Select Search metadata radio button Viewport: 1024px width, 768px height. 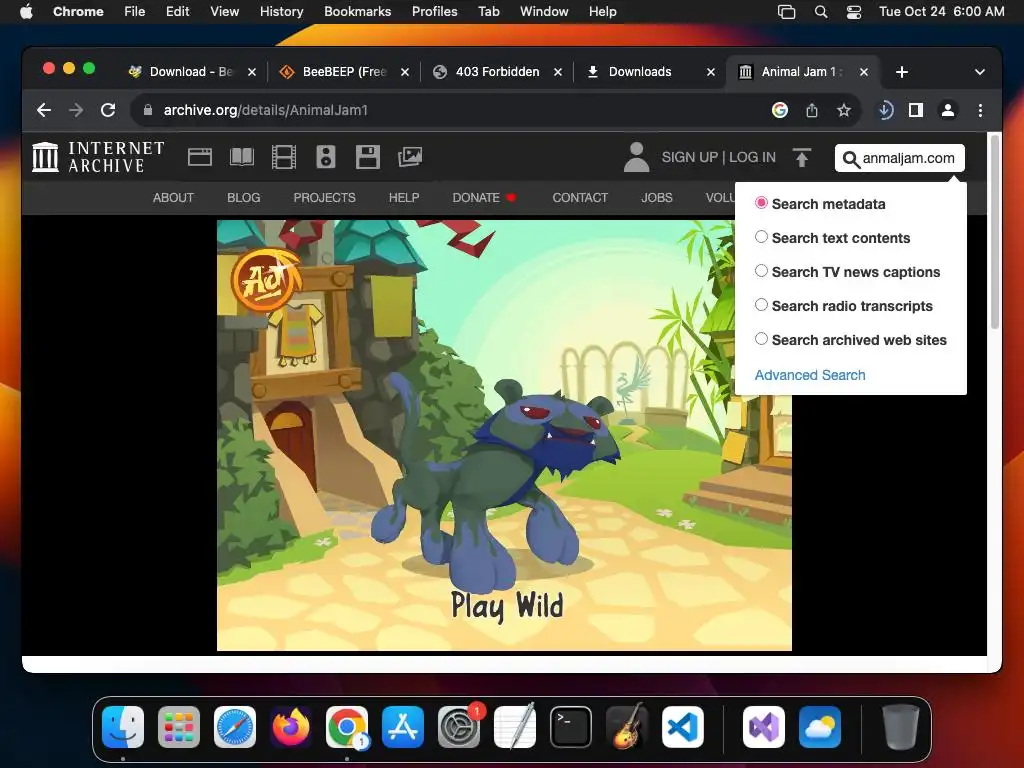[x=761, y=203]
